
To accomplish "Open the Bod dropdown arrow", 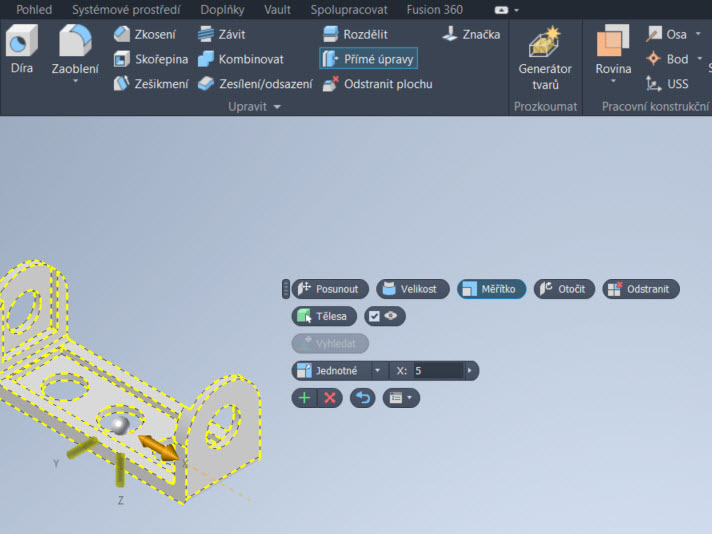I will pyautogui.click(x=700, y=59).
